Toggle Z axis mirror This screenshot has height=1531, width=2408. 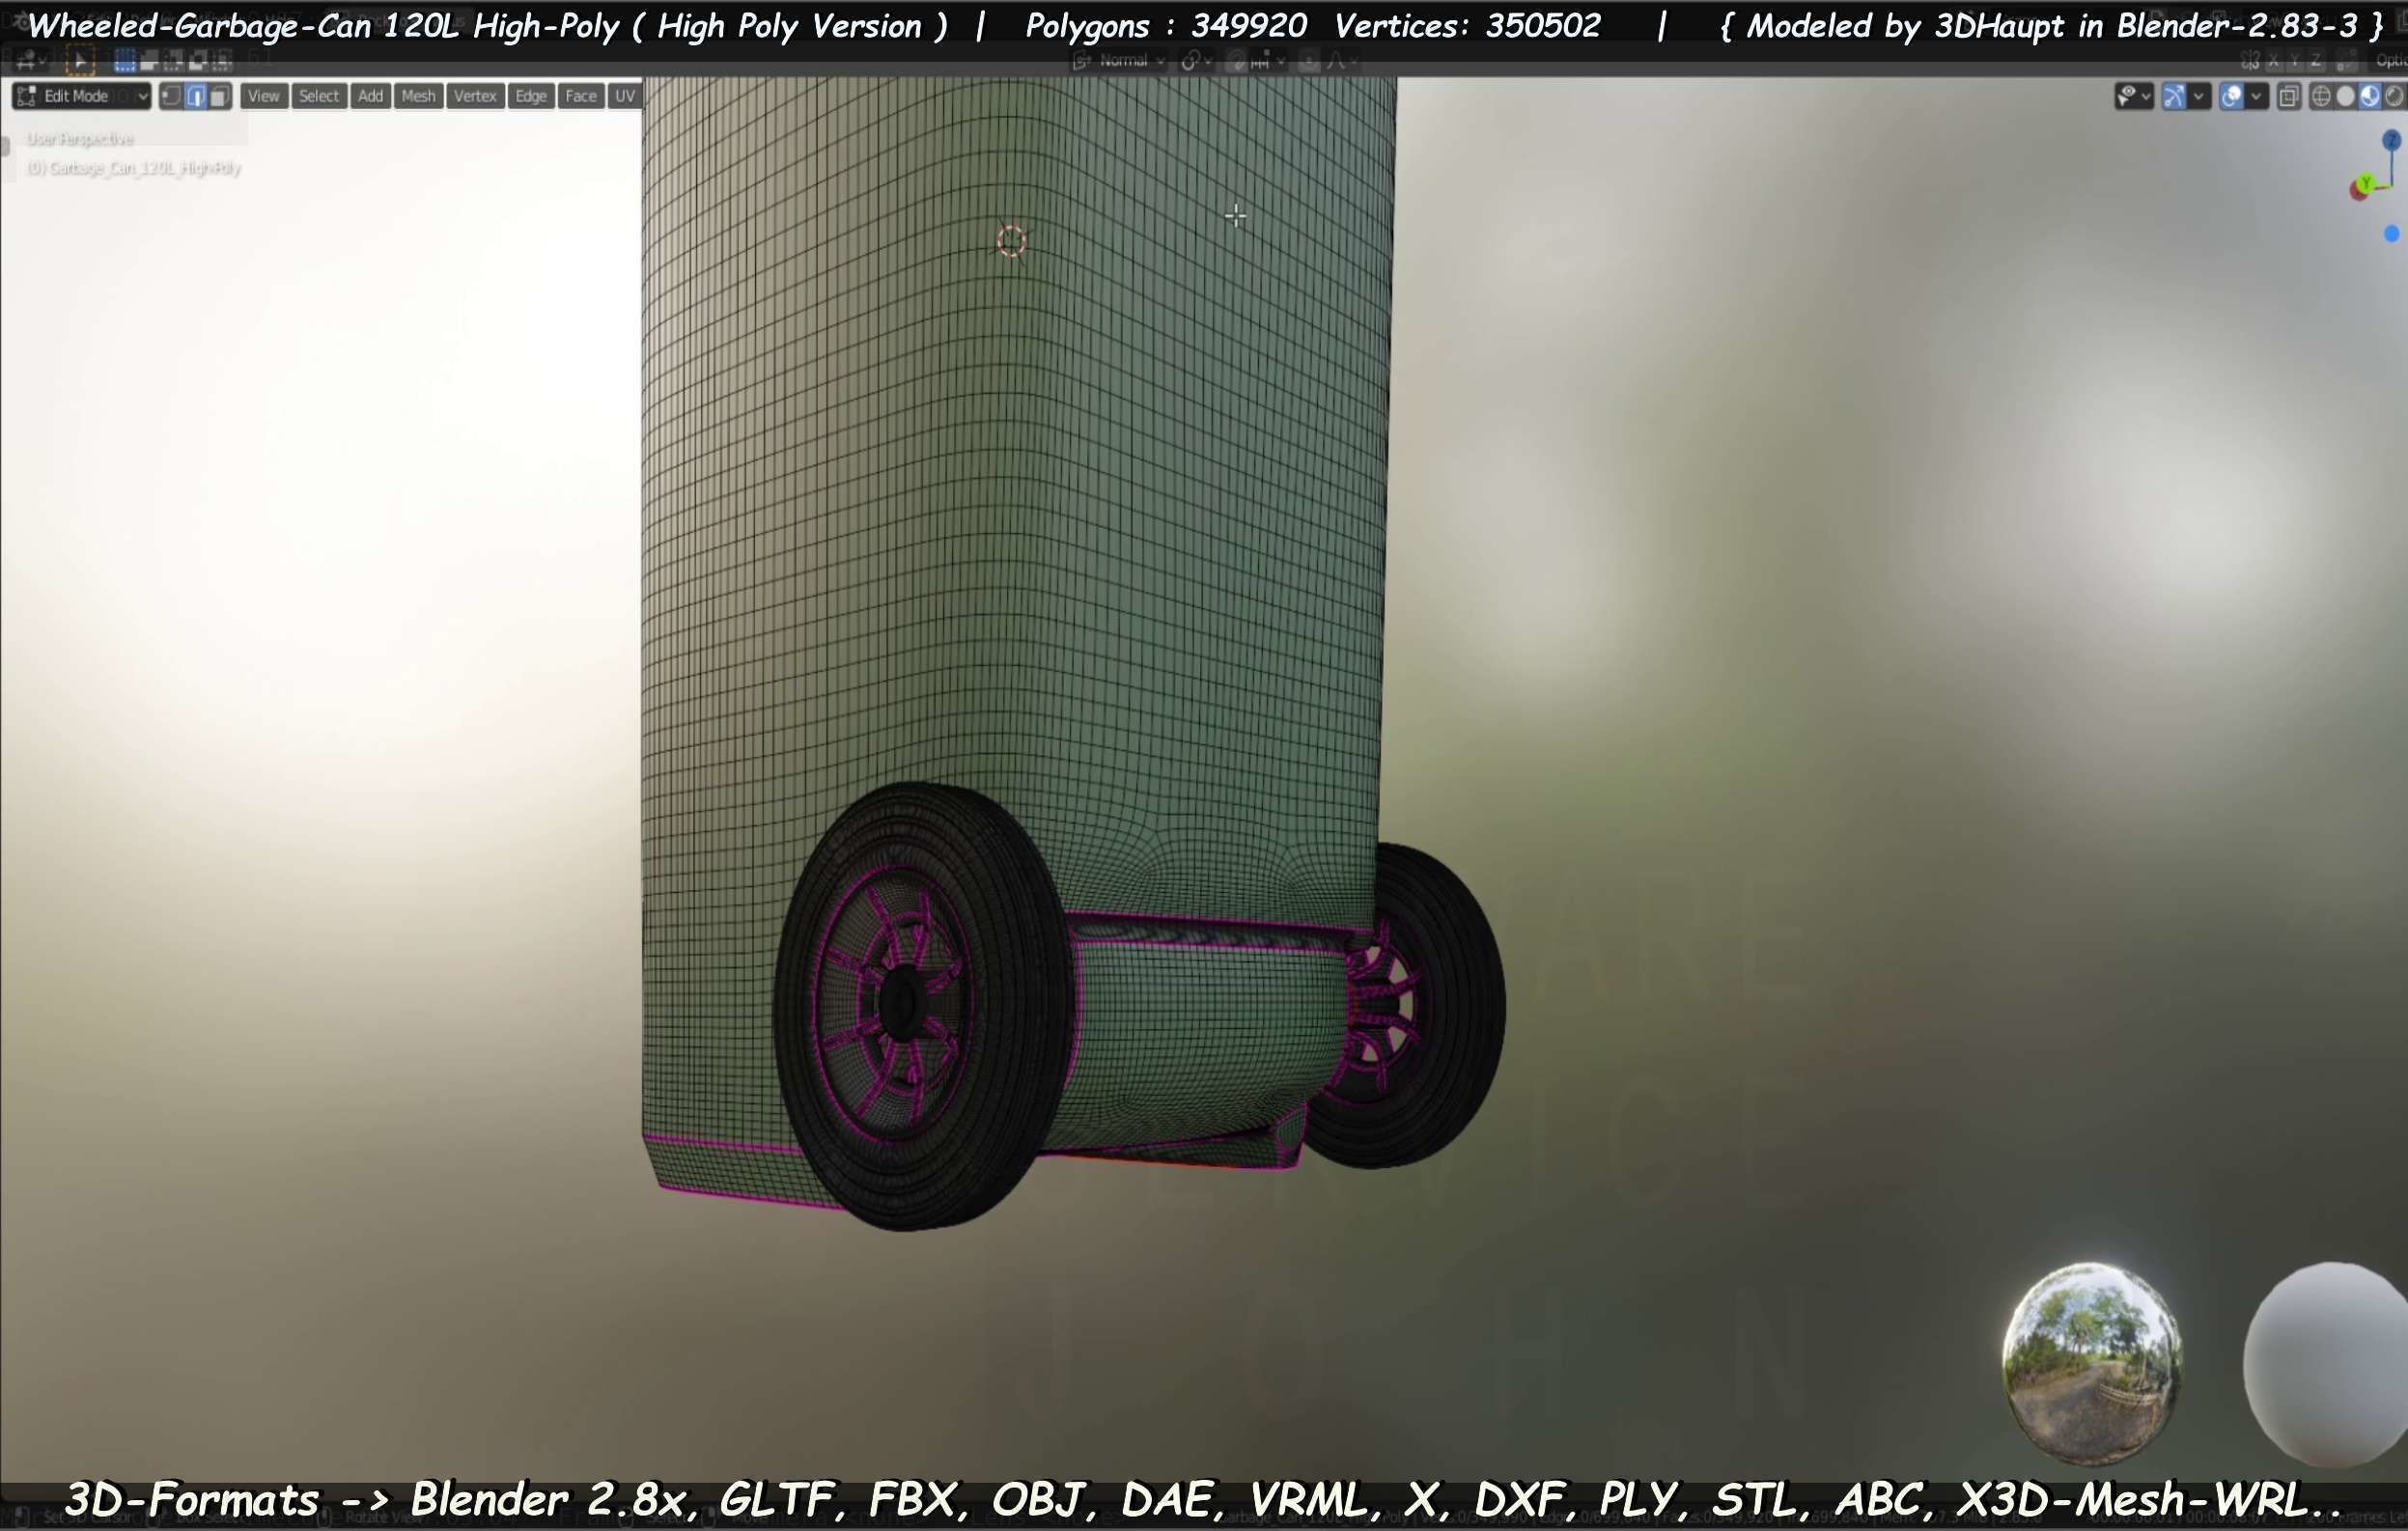[2315, 61]
